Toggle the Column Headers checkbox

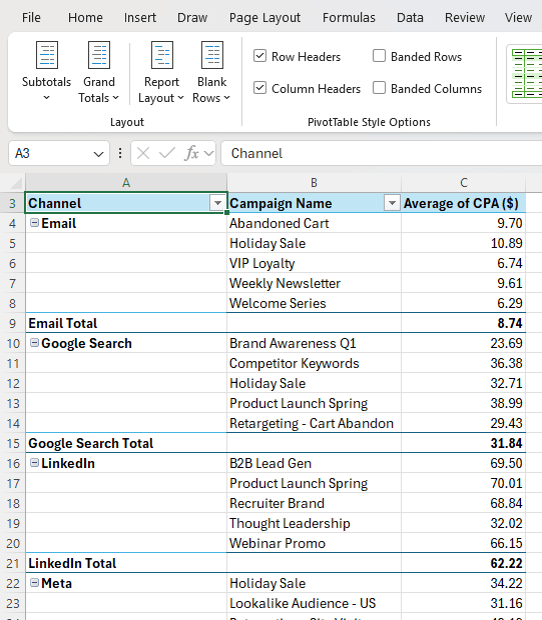tap(260, 88)
